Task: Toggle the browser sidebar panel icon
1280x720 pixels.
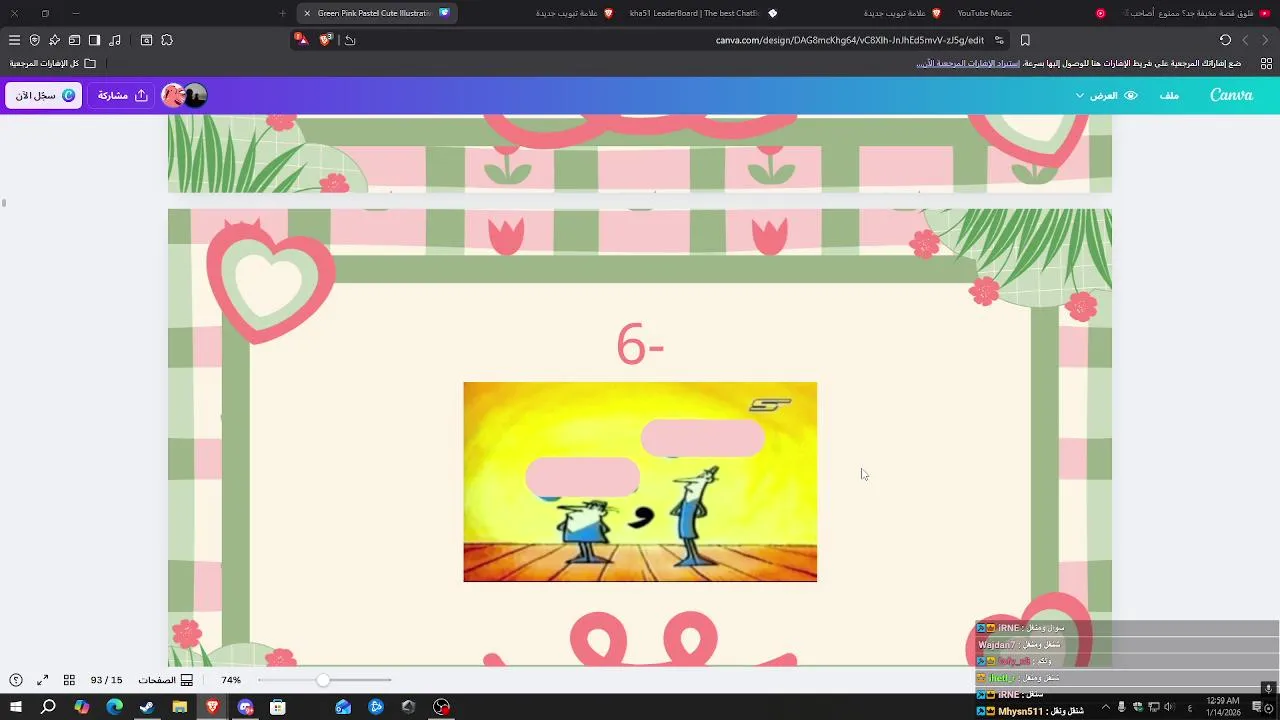Action: 95,40
